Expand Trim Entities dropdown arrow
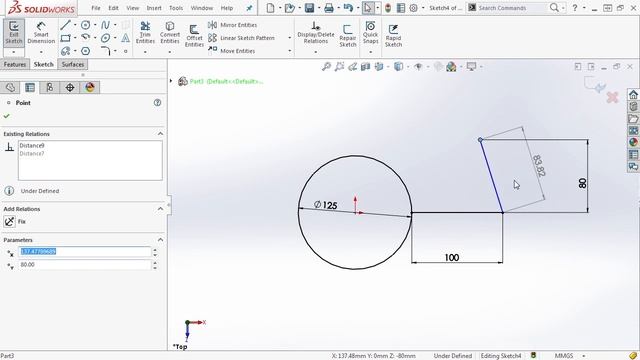 pos(145,52)
